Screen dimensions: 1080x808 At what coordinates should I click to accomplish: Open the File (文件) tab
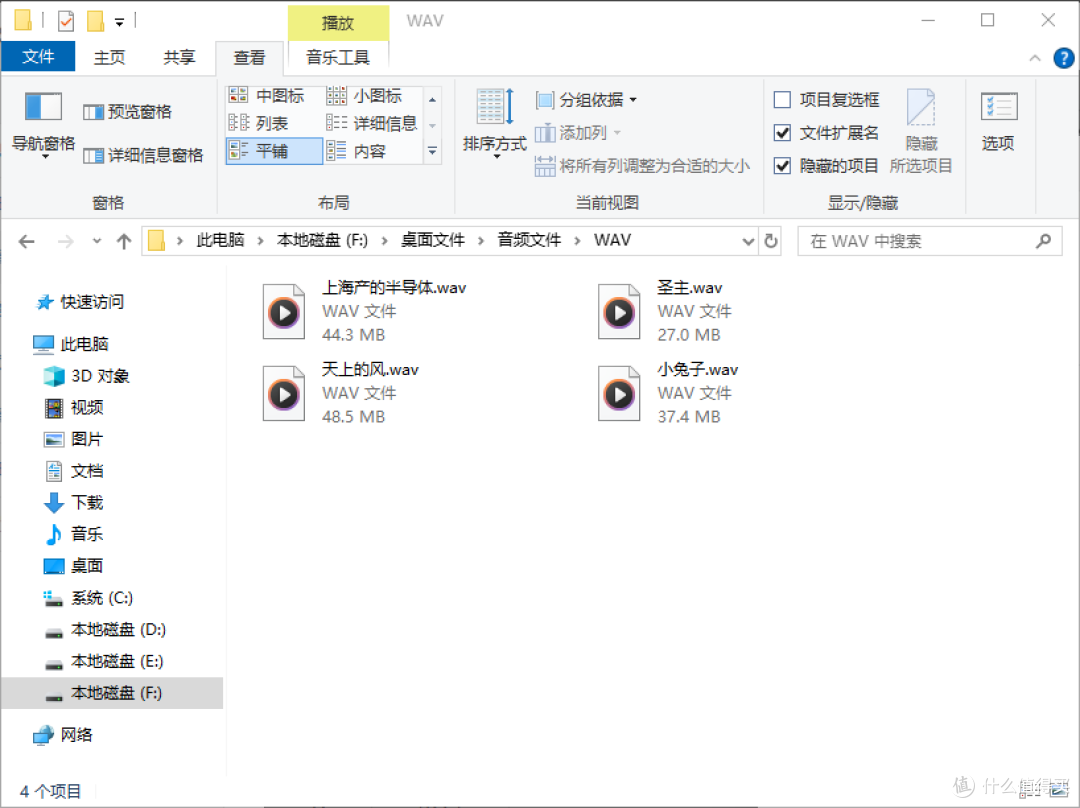click(x=38, y=56)
